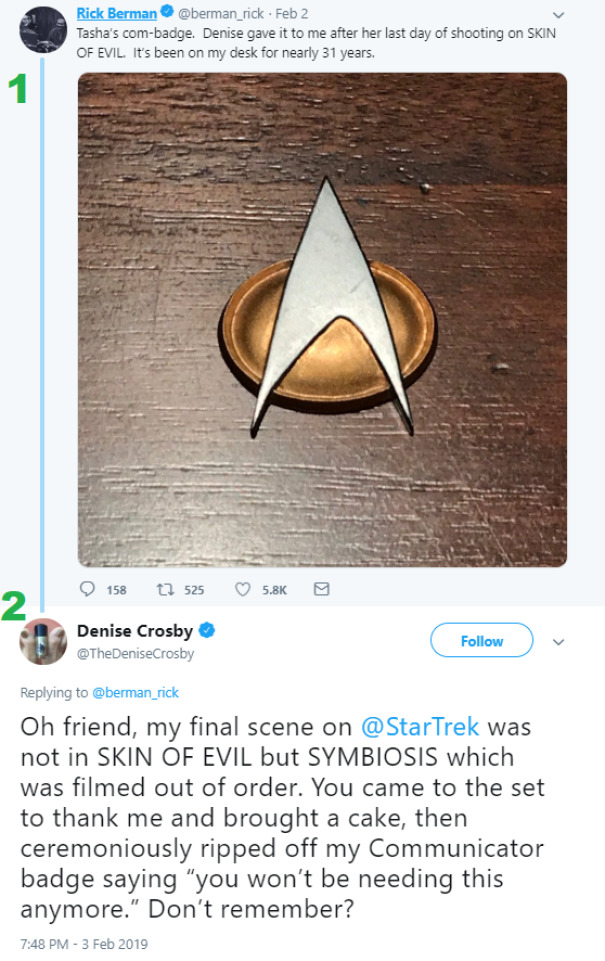Image resolution: width=605 pixels, height=961 pixels.
Task: Toggle the Follow button for Denise Crosby
Action: tap(481, 640)
